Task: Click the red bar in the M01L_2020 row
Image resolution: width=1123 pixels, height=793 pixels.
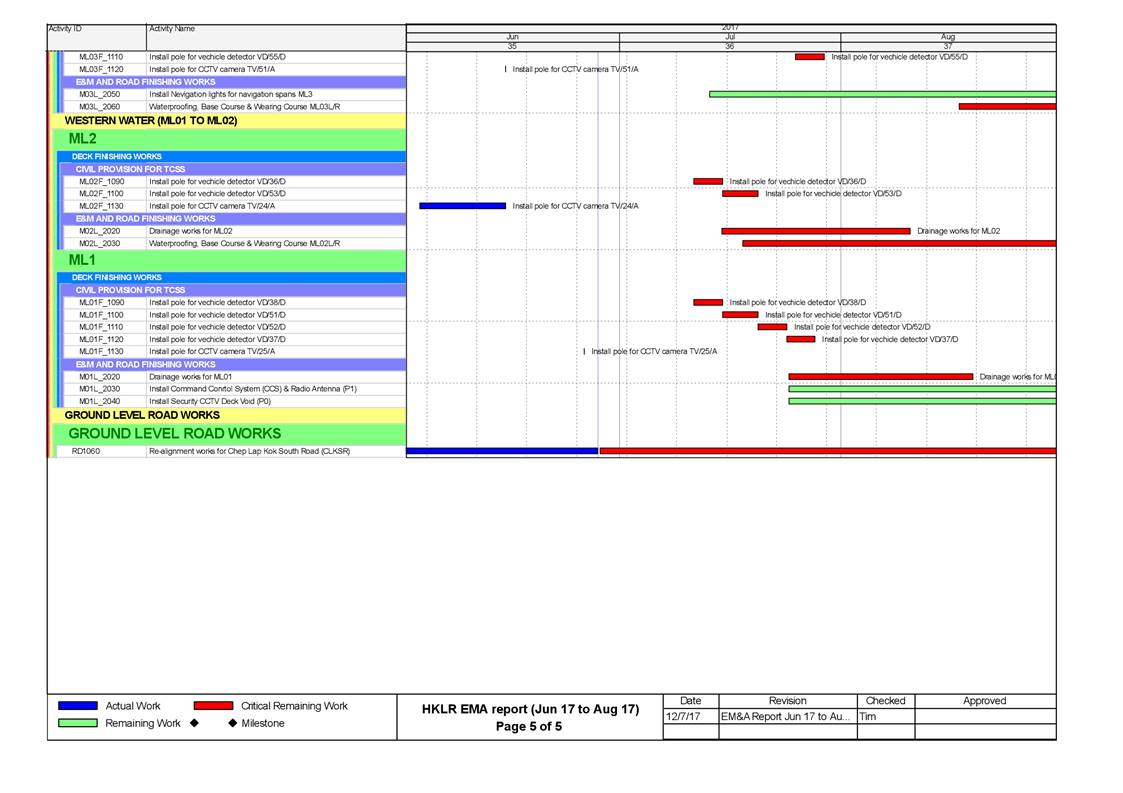Action: [x=881, y=377]
